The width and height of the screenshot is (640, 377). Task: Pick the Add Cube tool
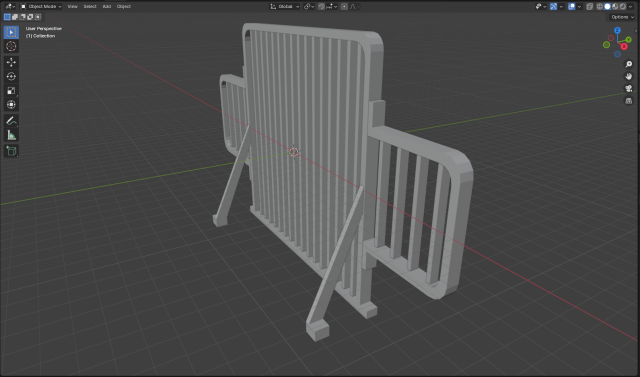click(x=11, y=151)
